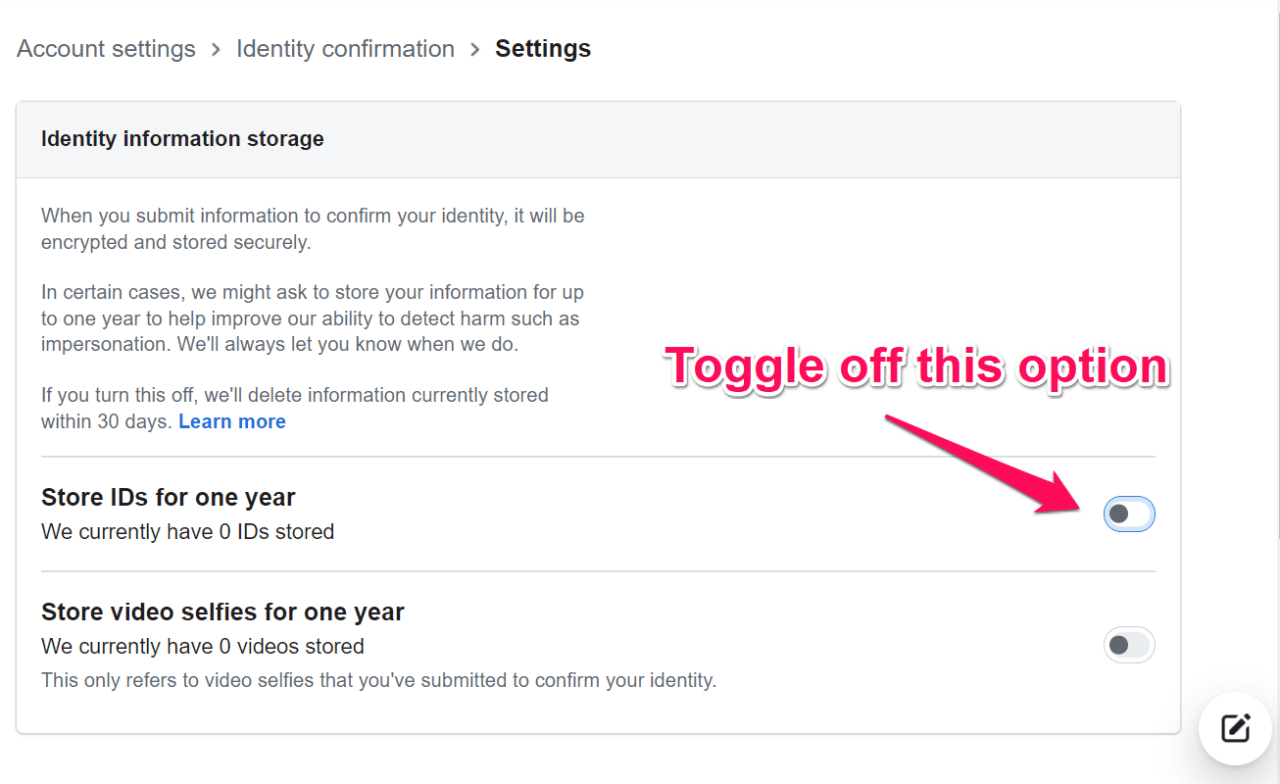Screen dimensions: 1280x784
Task: Expand the chevron after Account settings
Action: 215,48
